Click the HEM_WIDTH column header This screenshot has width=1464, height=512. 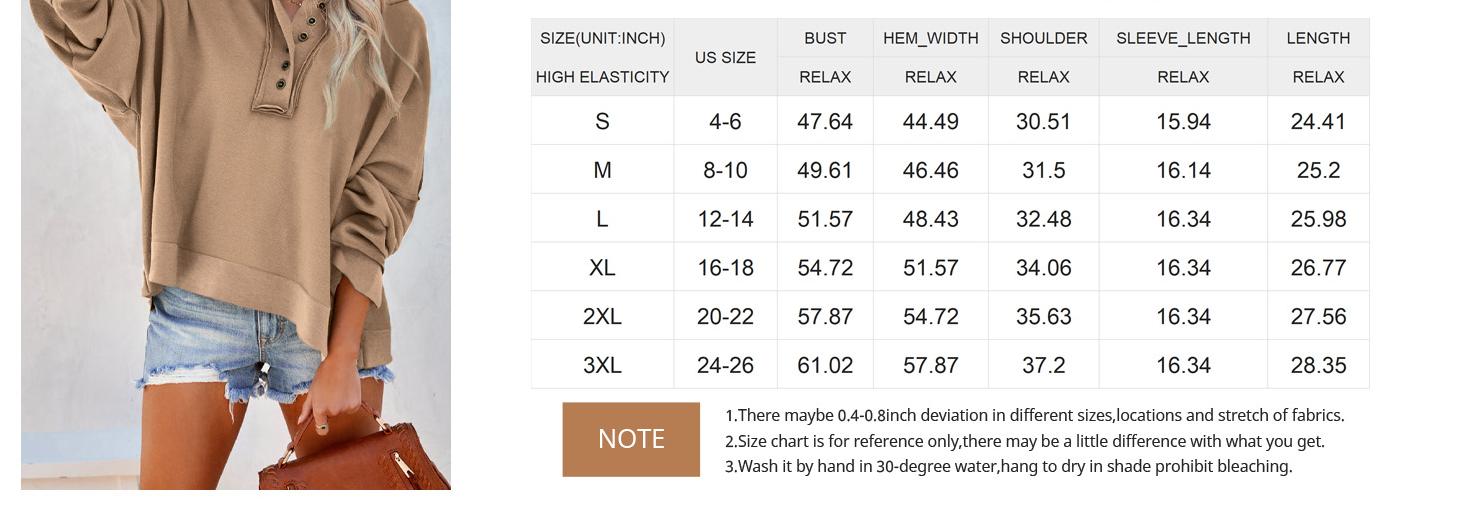point(931,38)
